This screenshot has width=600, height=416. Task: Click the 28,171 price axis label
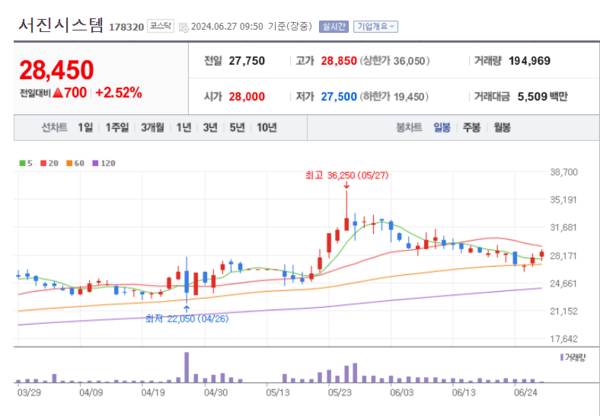pos(564,256)
